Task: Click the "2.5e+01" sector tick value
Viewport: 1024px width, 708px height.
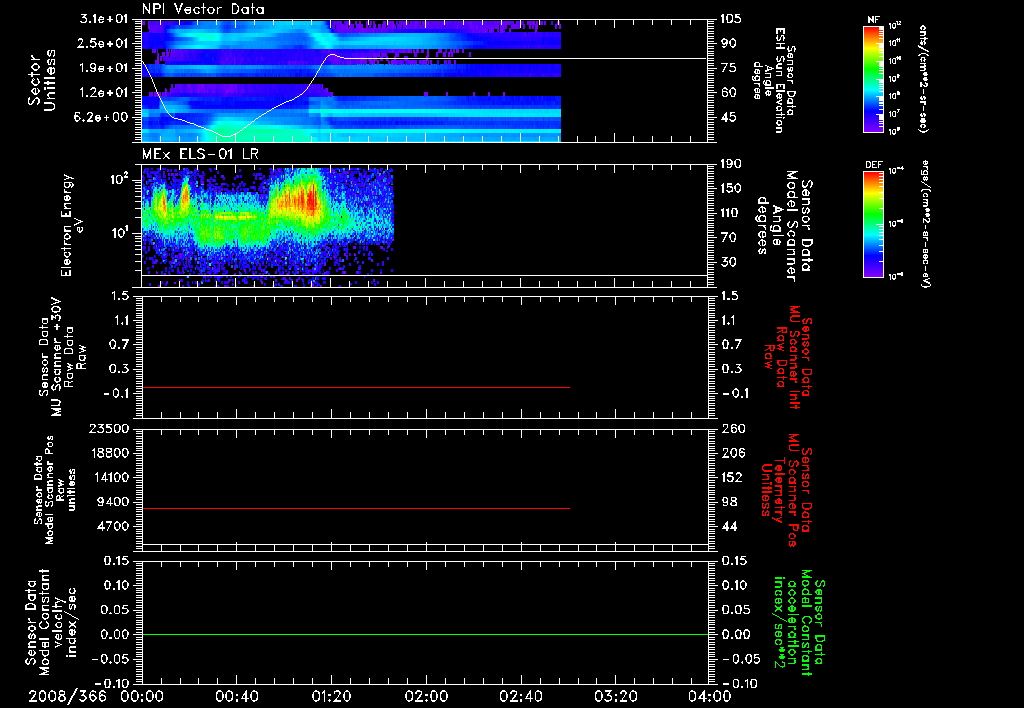Action: coord(104,43)
